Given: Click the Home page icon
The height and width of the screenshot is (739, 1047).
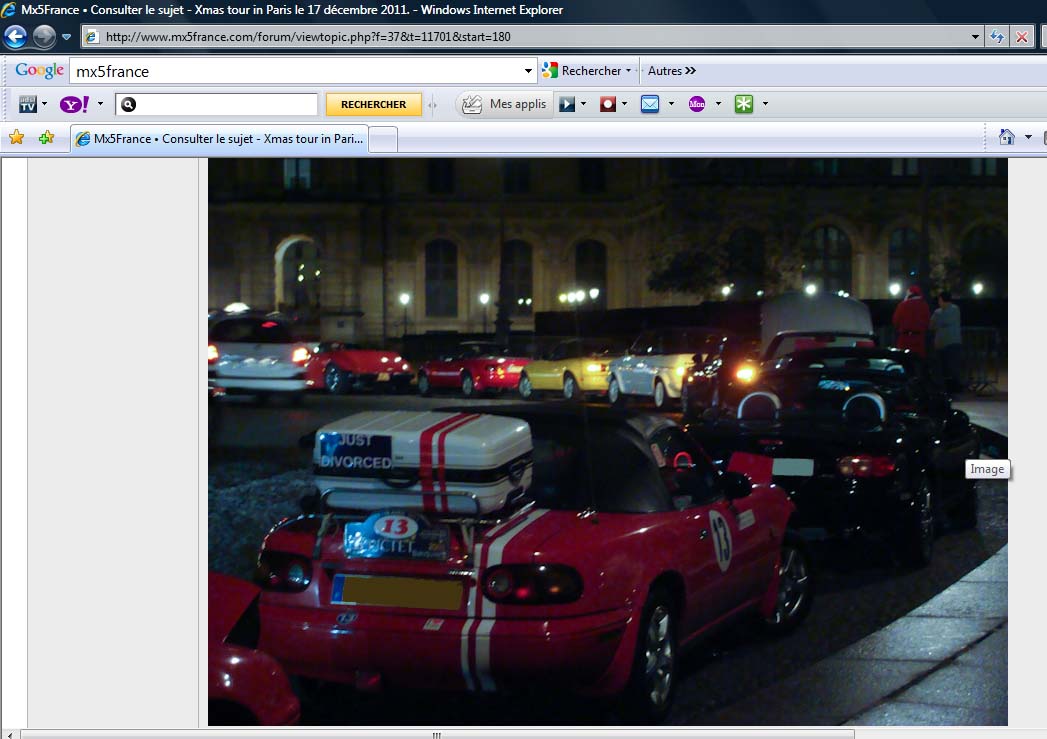Looking at the screenshot, I should 1006,137.
